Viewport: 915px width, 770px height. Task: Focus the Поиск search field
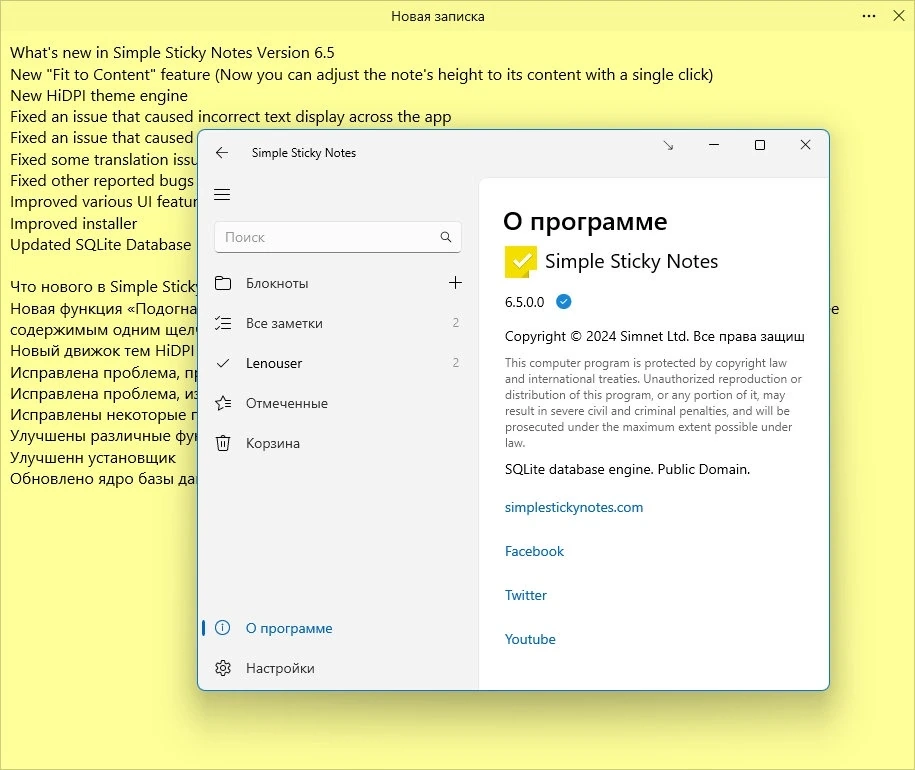337,237
